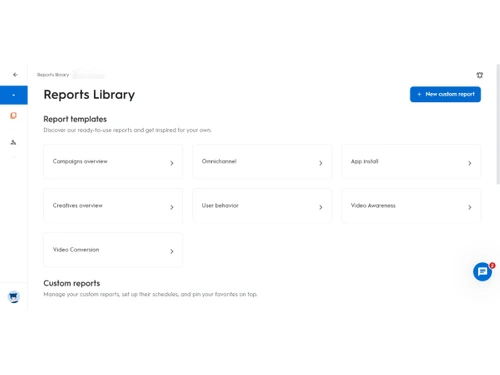Click the chevron on Omnichannel card
The width and height of the screenshot is (500, 375).
click(x=321, y=163)
